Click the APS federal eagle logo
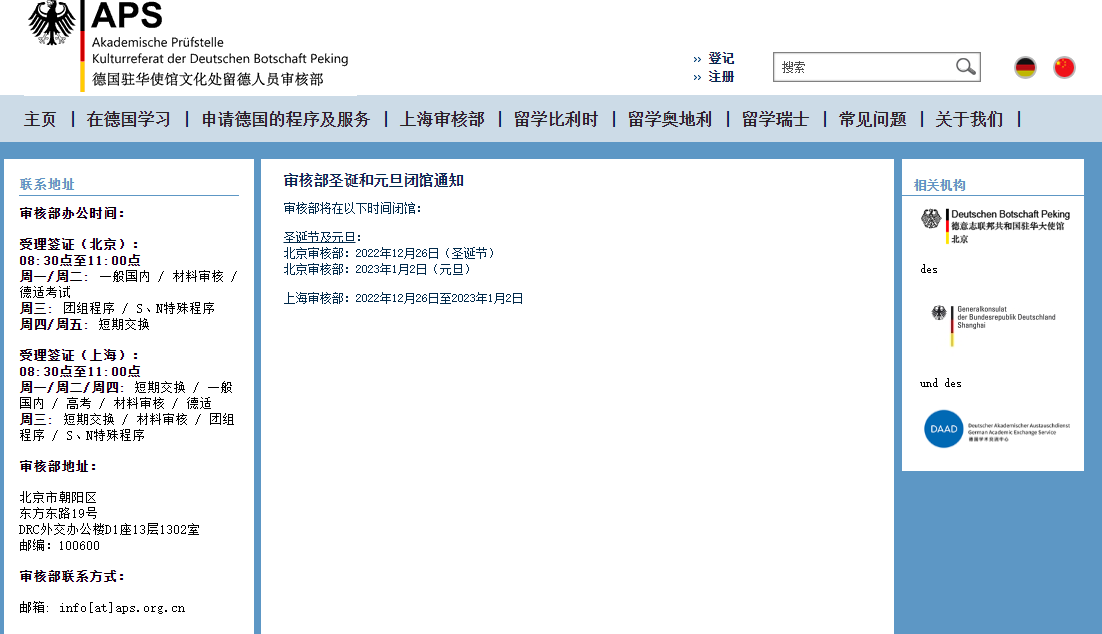1102x634 pixels. (52, 23)
